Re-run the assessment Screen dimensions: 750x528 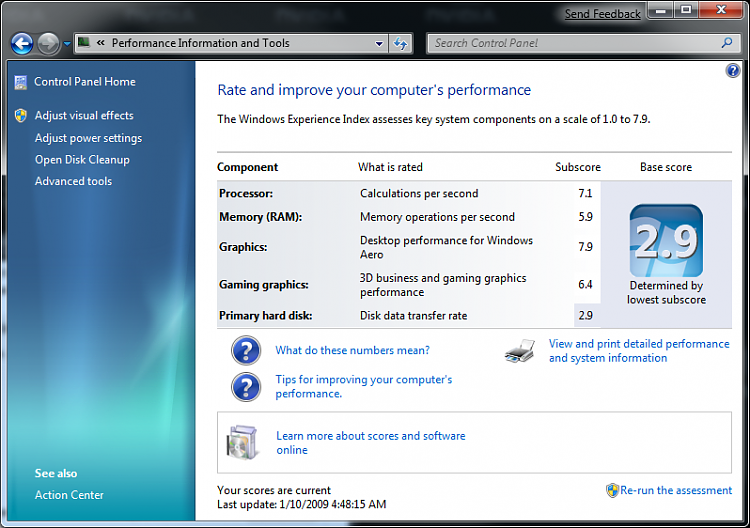coord(676,490)
